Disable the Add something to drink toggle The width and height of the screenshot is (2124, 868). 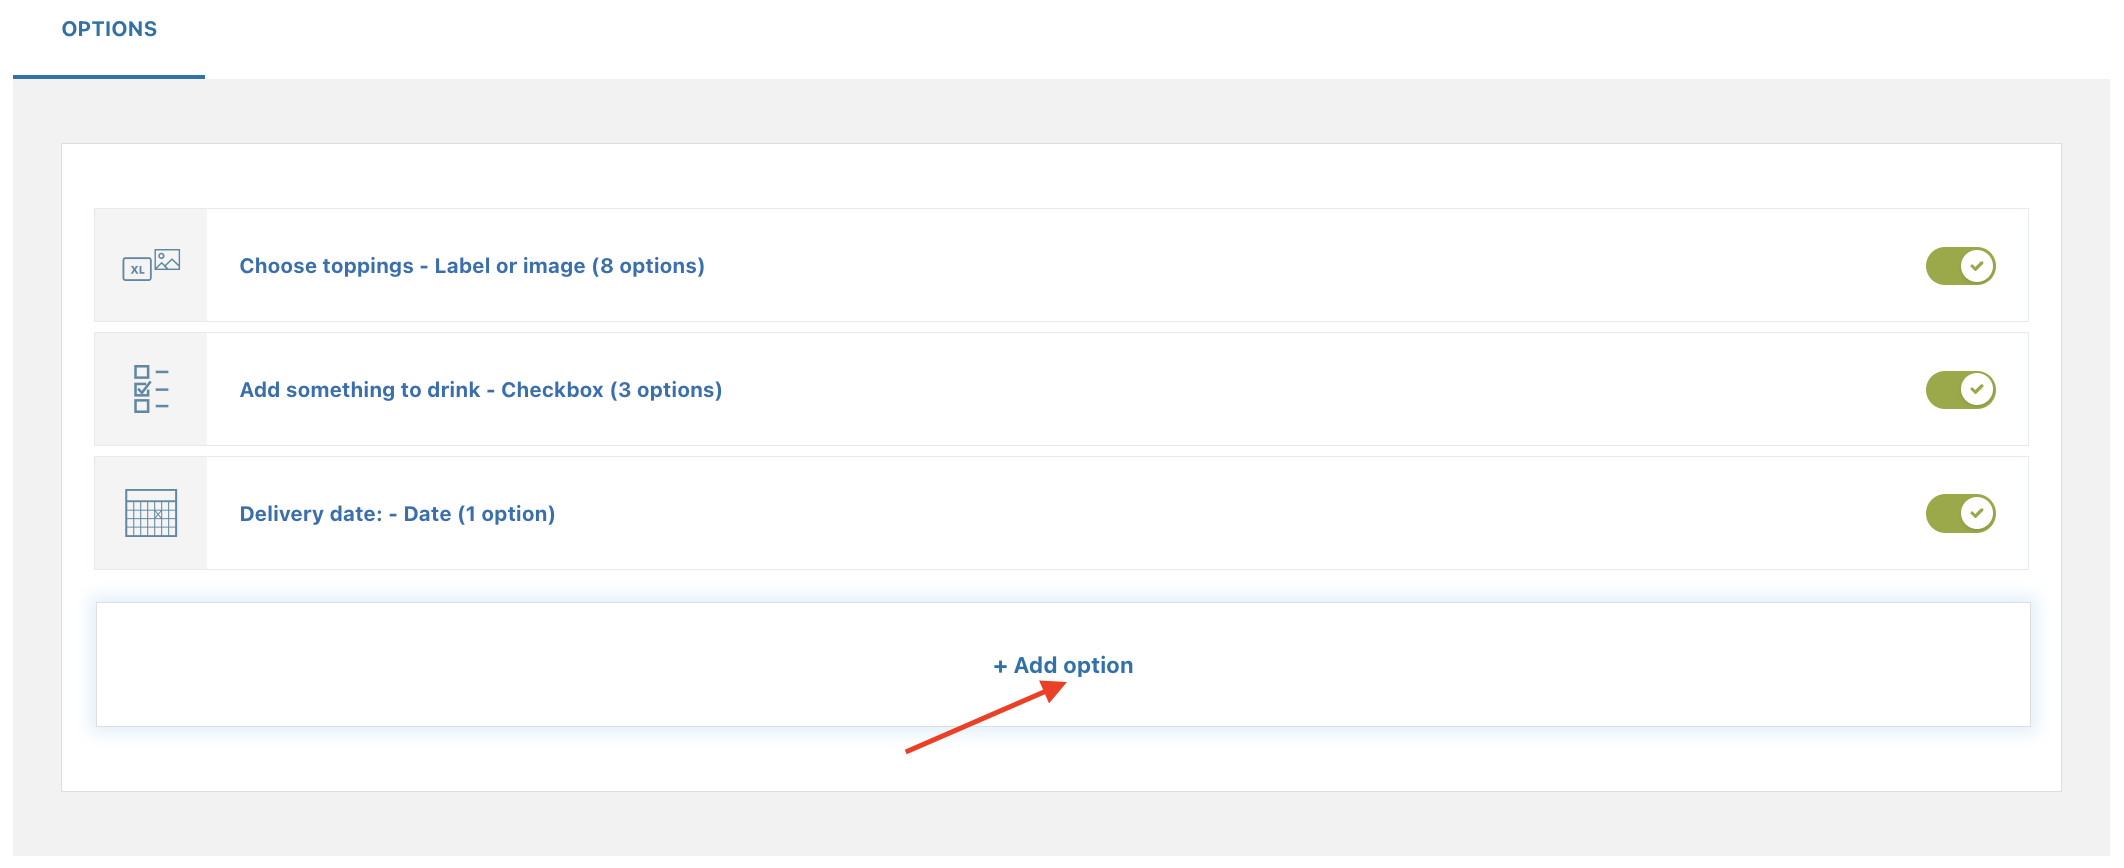(x=1960, y=390)
